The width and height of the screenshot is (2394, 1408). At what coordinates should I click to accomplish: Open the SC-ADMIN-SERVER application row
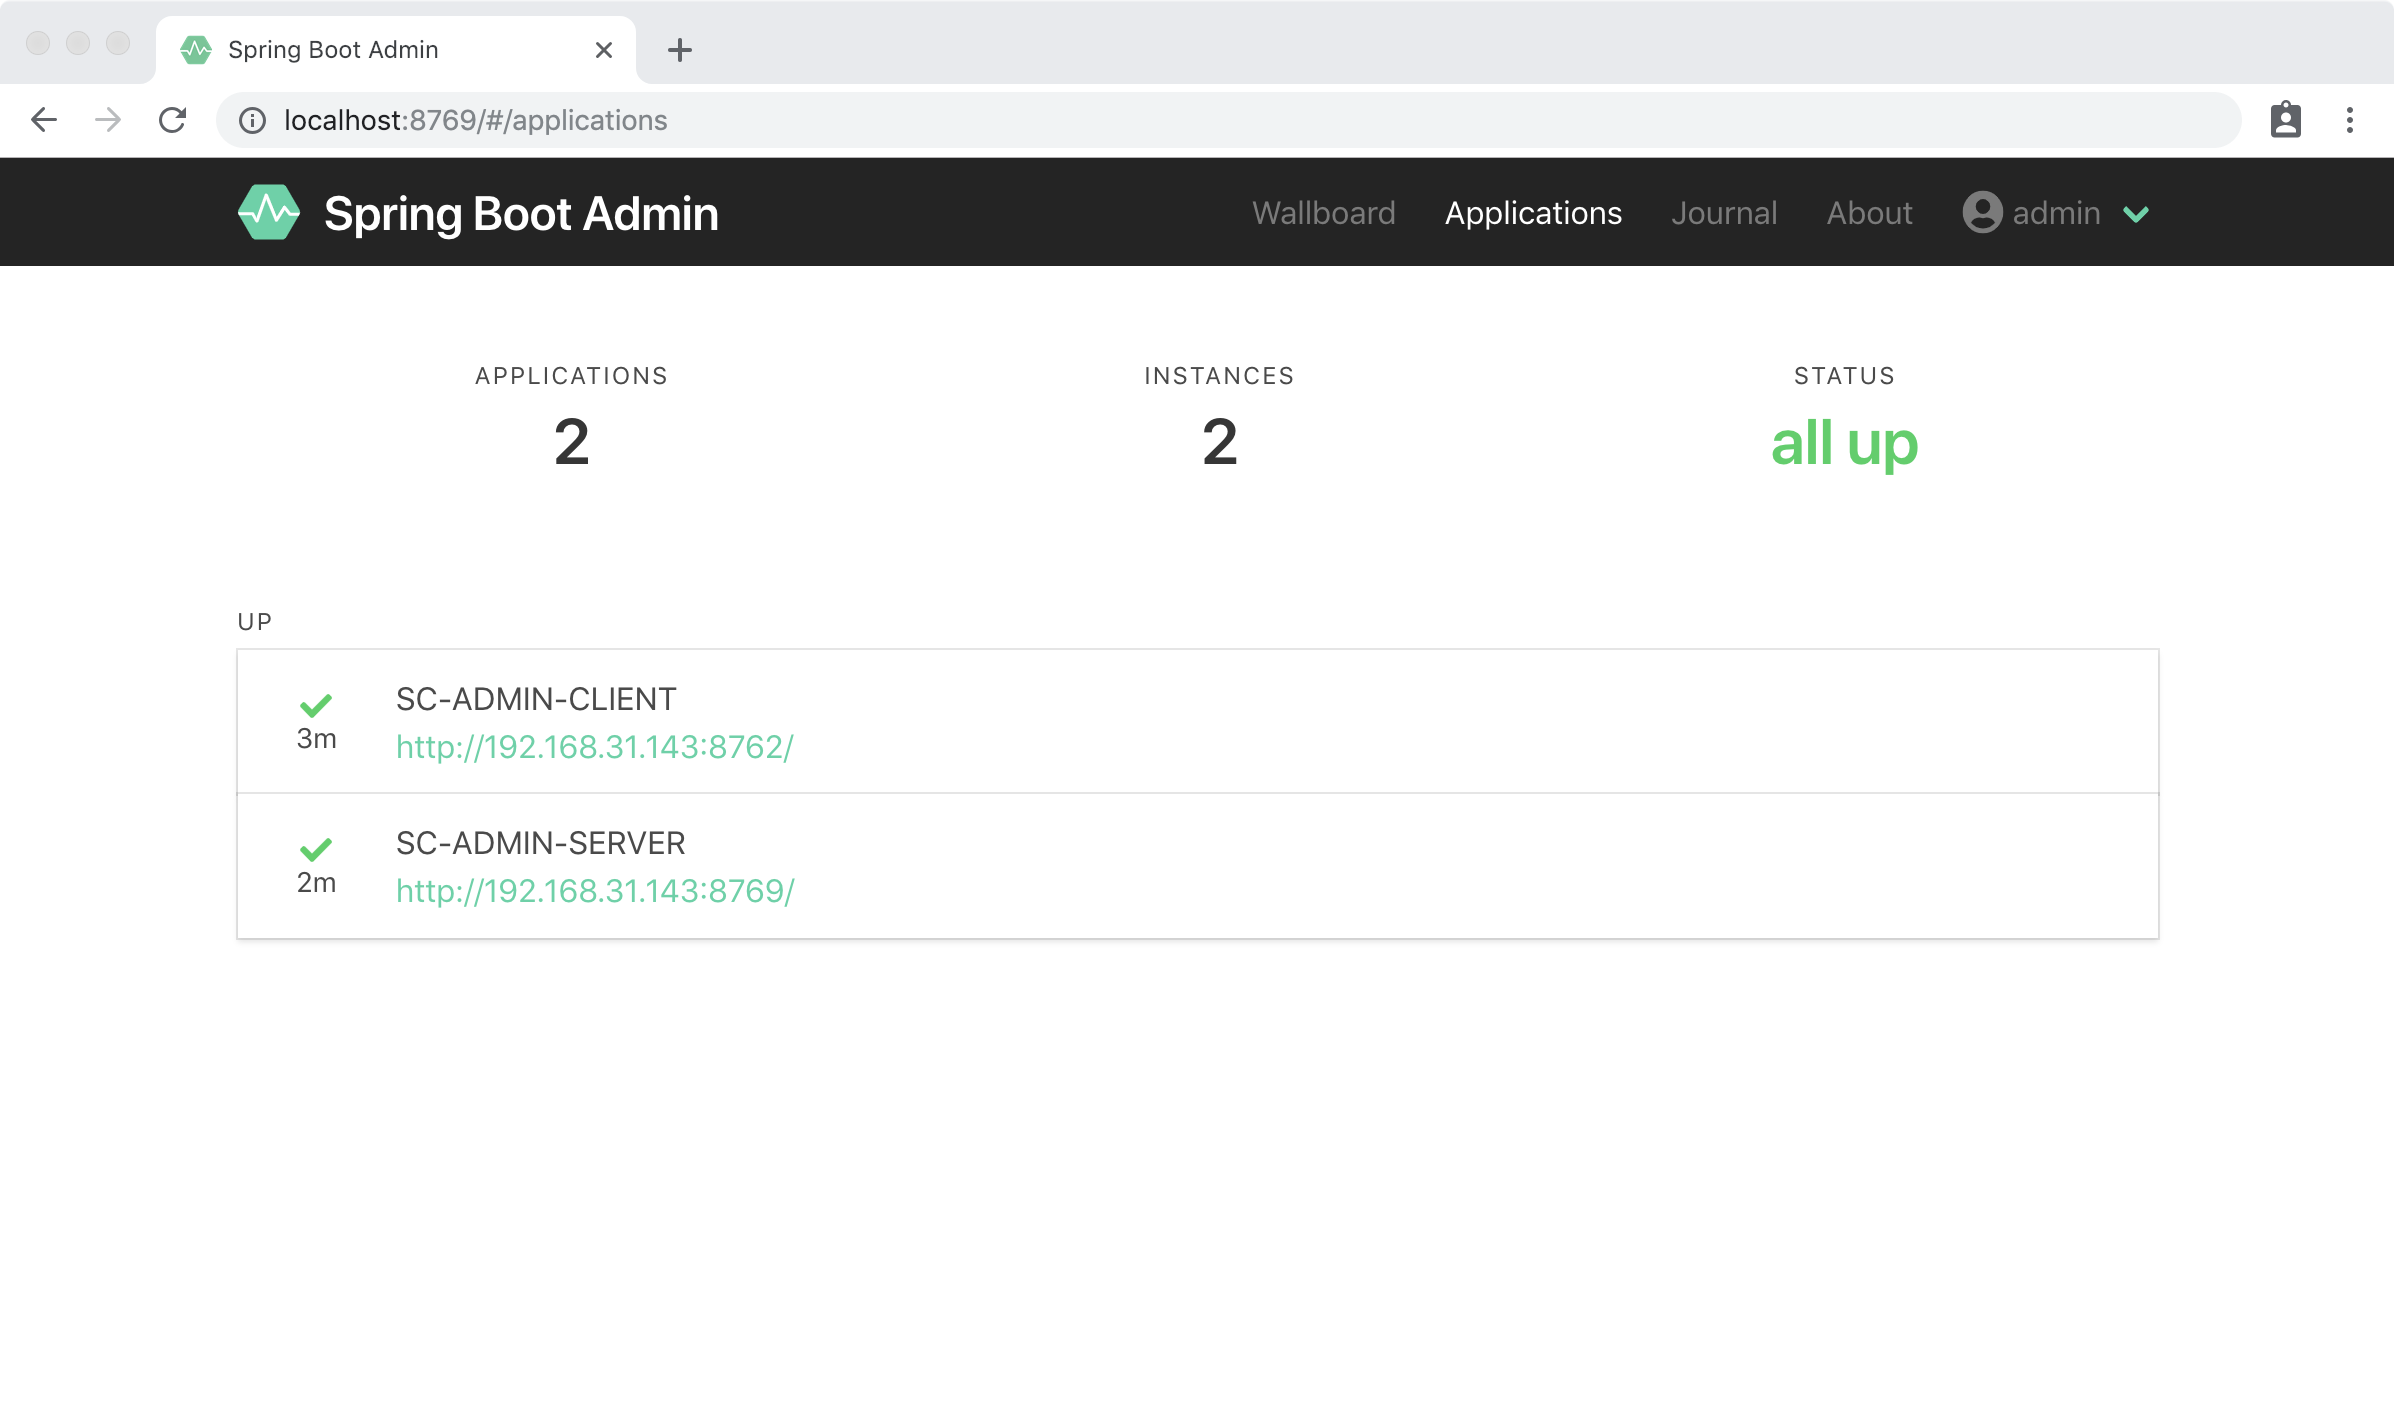tap(1198, 866)
